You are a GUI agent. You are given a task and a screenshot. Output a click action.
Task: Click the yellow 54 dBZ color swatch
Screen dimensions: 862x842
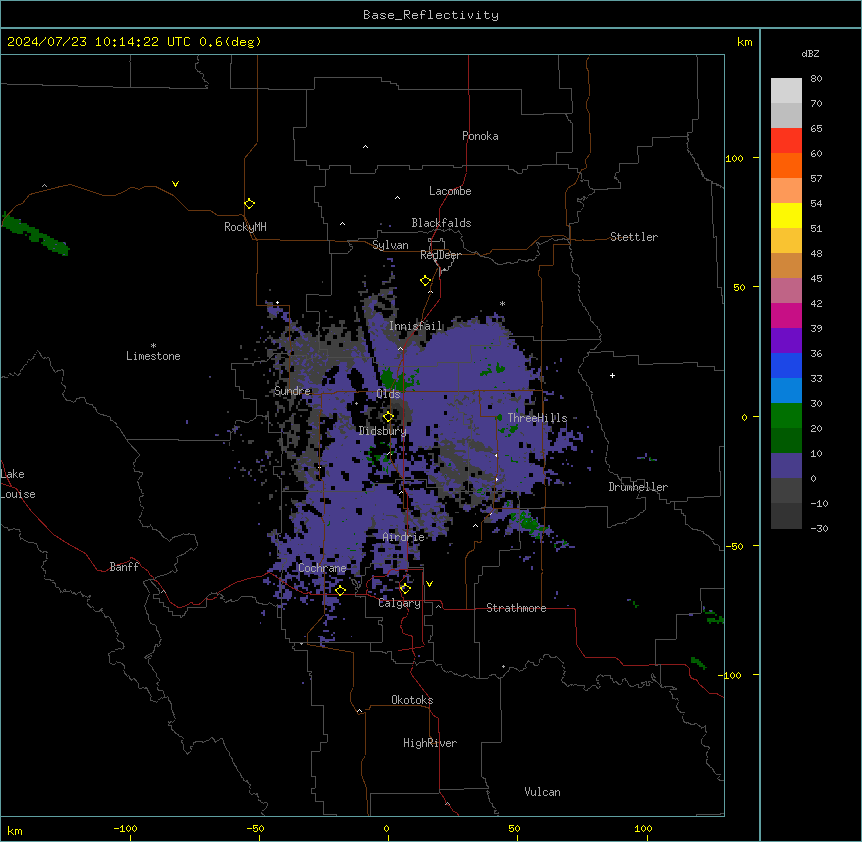click(x=786, y=215)
